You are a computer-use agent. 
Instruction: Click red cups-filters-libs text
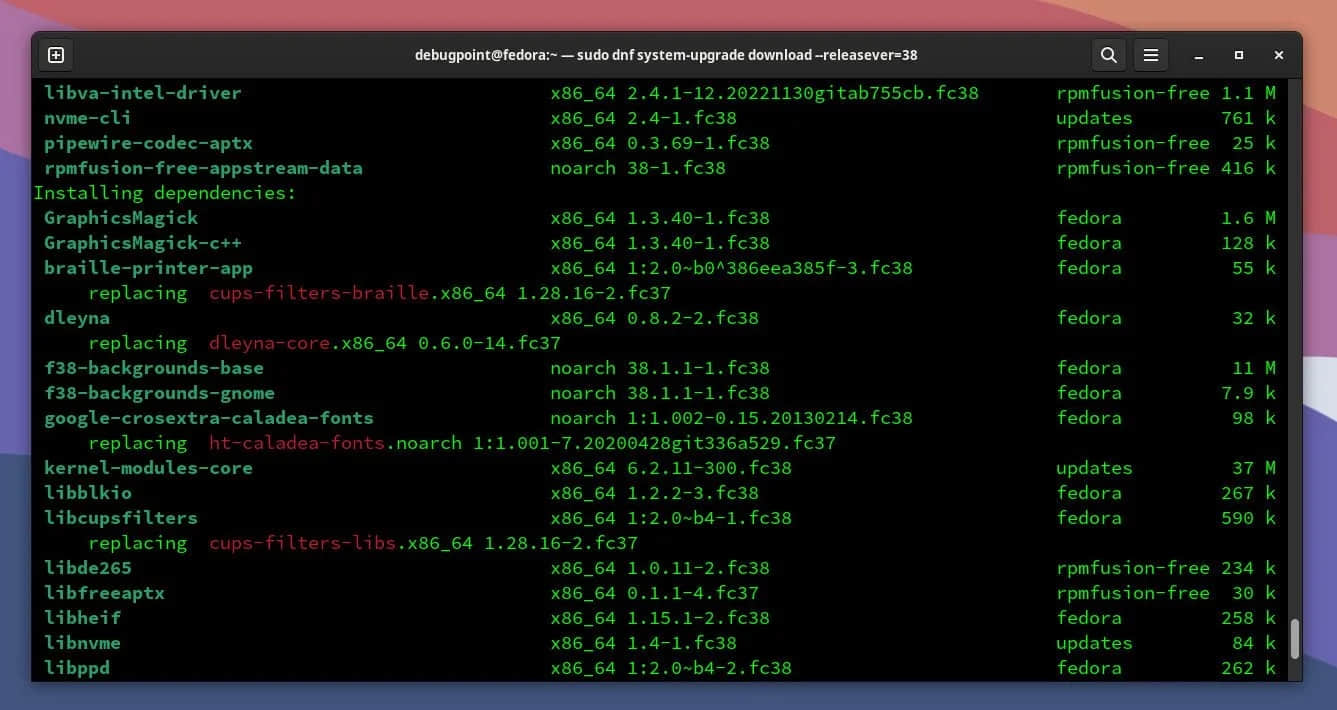point(303,543)
